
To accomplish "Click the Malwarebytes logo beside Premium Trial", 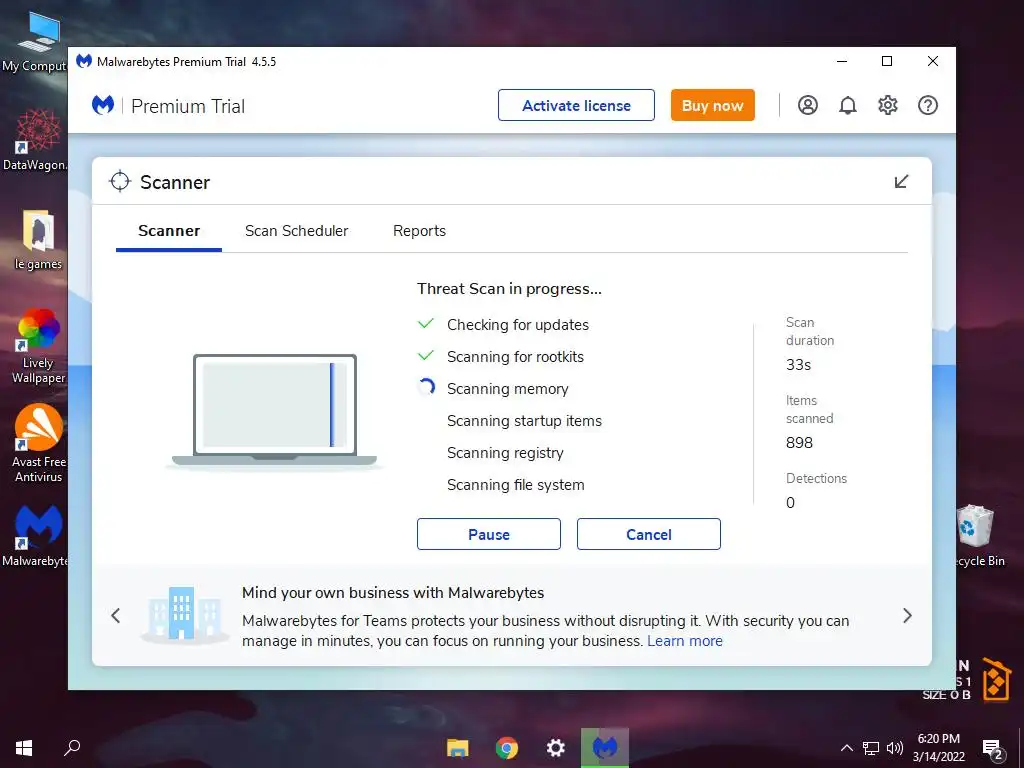I will pyautogui.click(x=103, y=105).
